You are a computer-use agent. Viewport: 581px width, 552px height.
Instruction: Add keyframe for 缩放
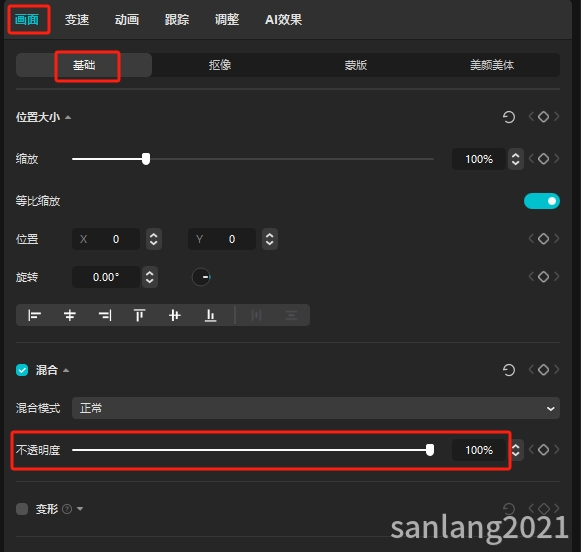point(544,159)
